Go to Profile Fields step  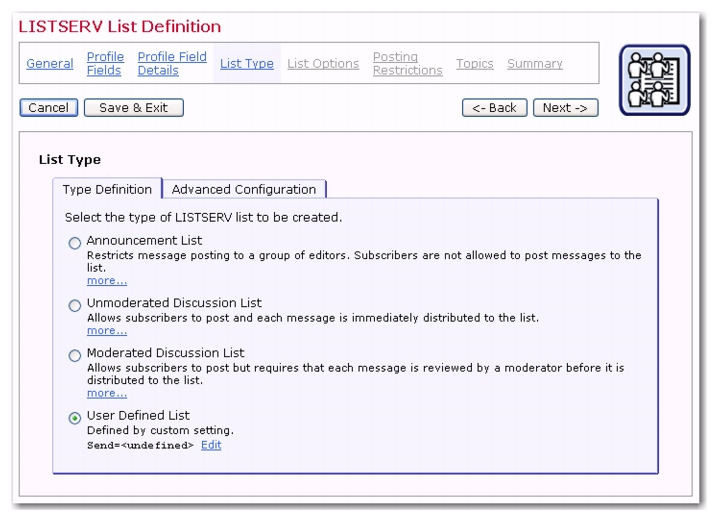tap(105, 64)
